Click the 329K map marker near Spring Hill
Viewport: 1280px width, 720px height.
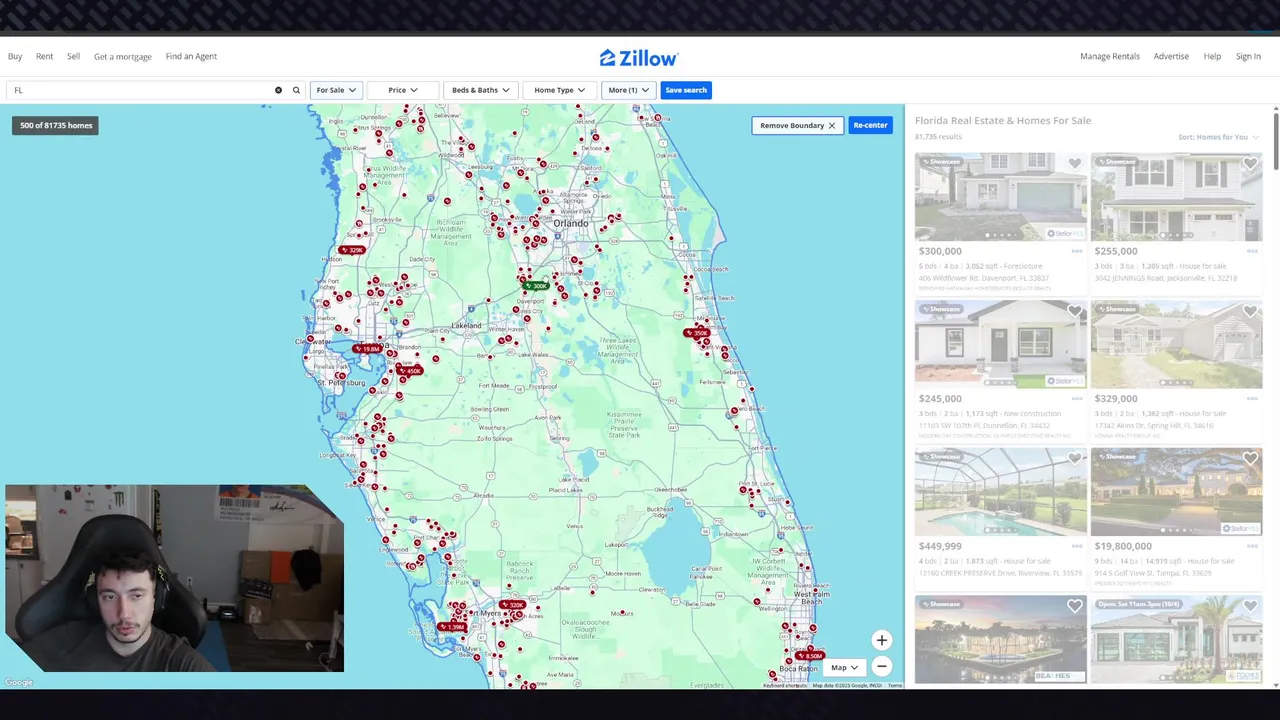tap(352, 250)
